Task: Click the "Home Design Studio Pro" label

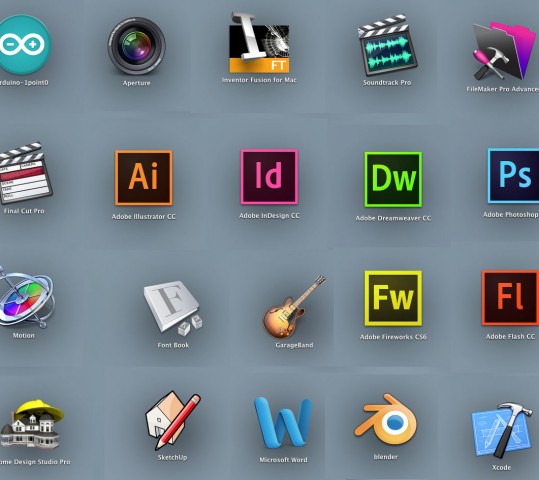Action: [x=35, y=461]
